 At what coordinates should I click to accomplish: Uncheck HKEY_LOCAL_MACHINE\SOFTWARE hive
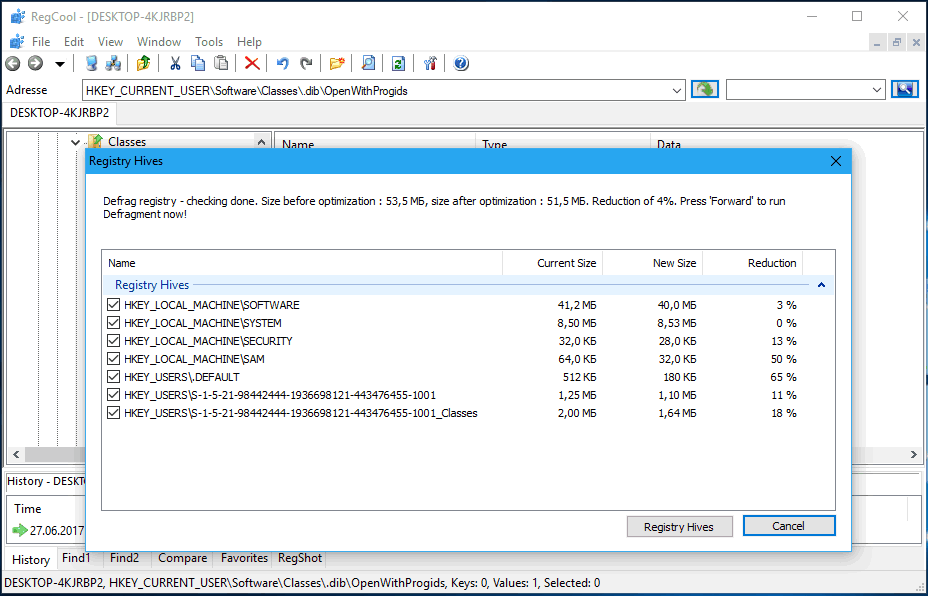pos(114,305)
